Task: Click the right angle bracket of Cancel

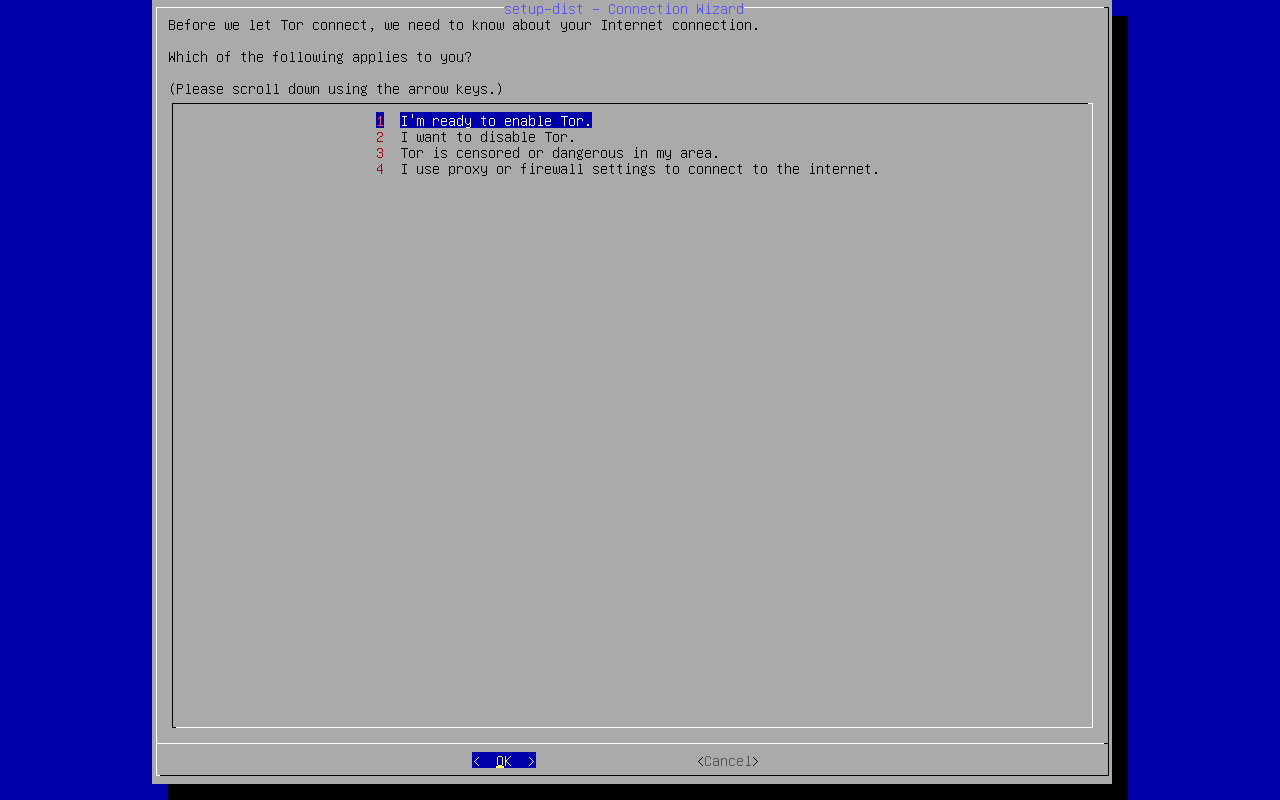Action: 756,761
